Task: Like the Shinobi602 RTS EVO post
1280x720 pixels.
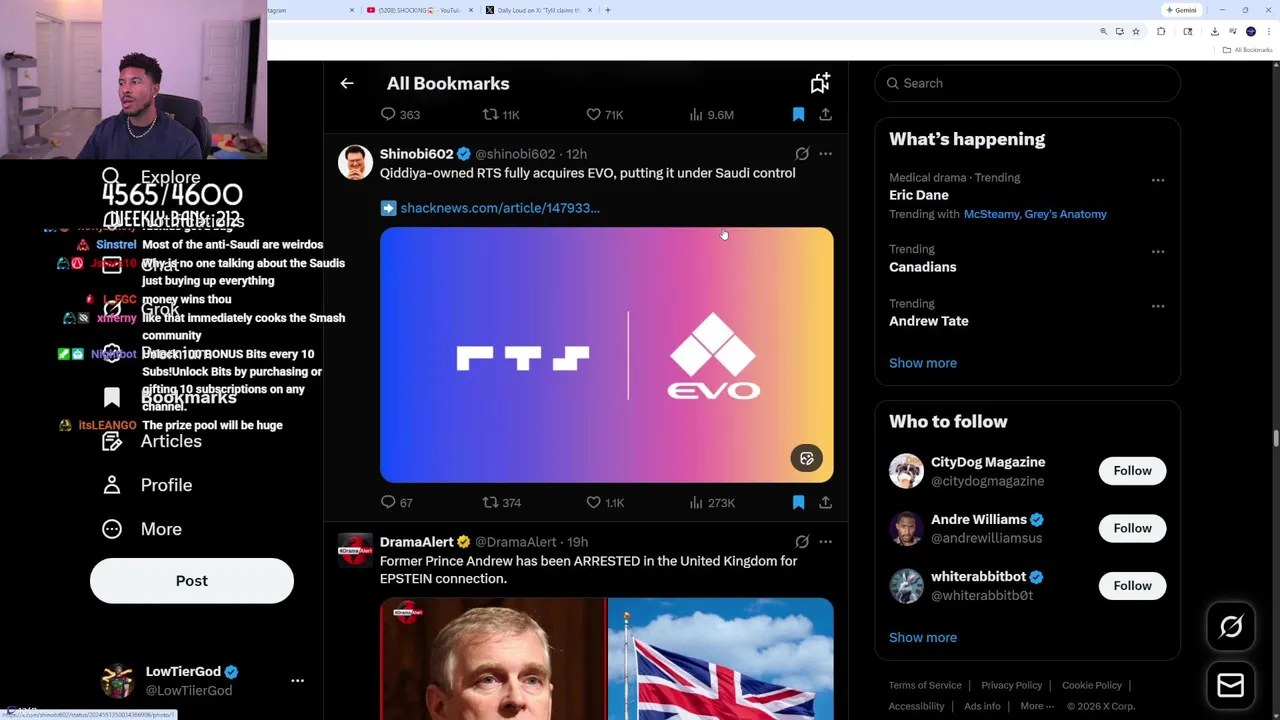Action: click(x=594, y=503)
